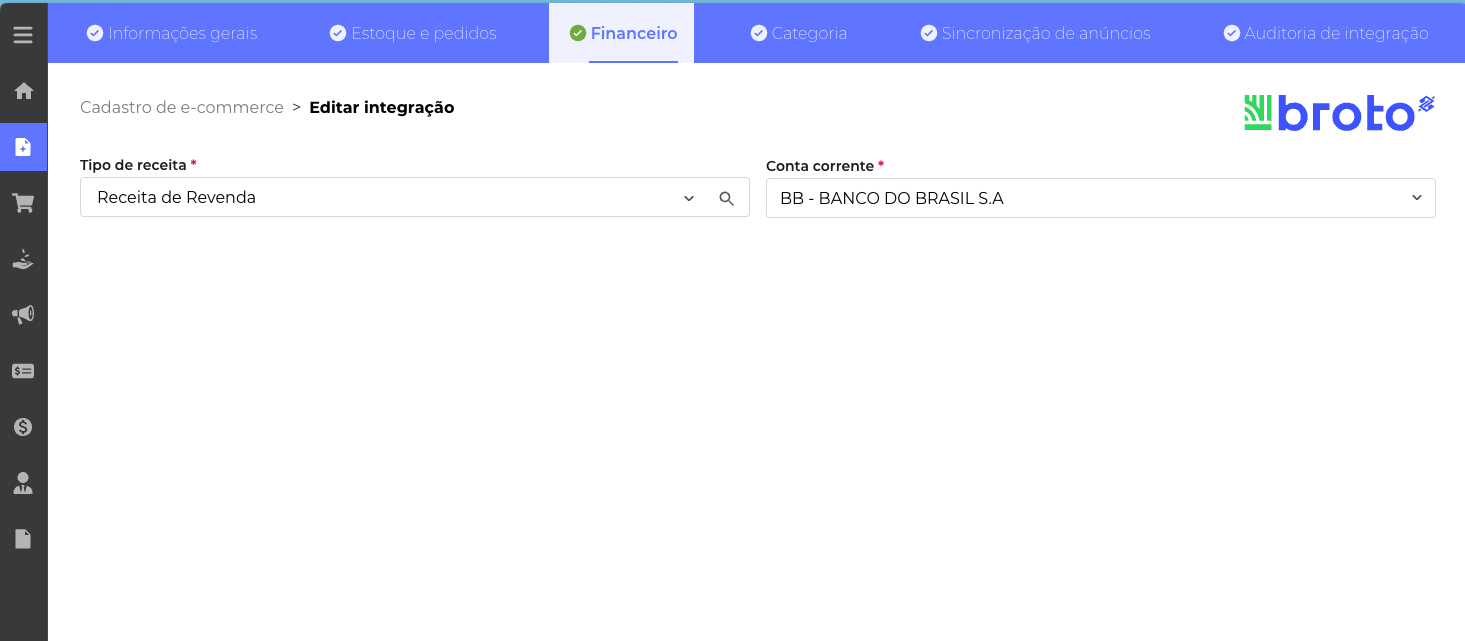Click the money bill sidebar icon
Viewport: 1465px width, 641px height.
(23, 371)
